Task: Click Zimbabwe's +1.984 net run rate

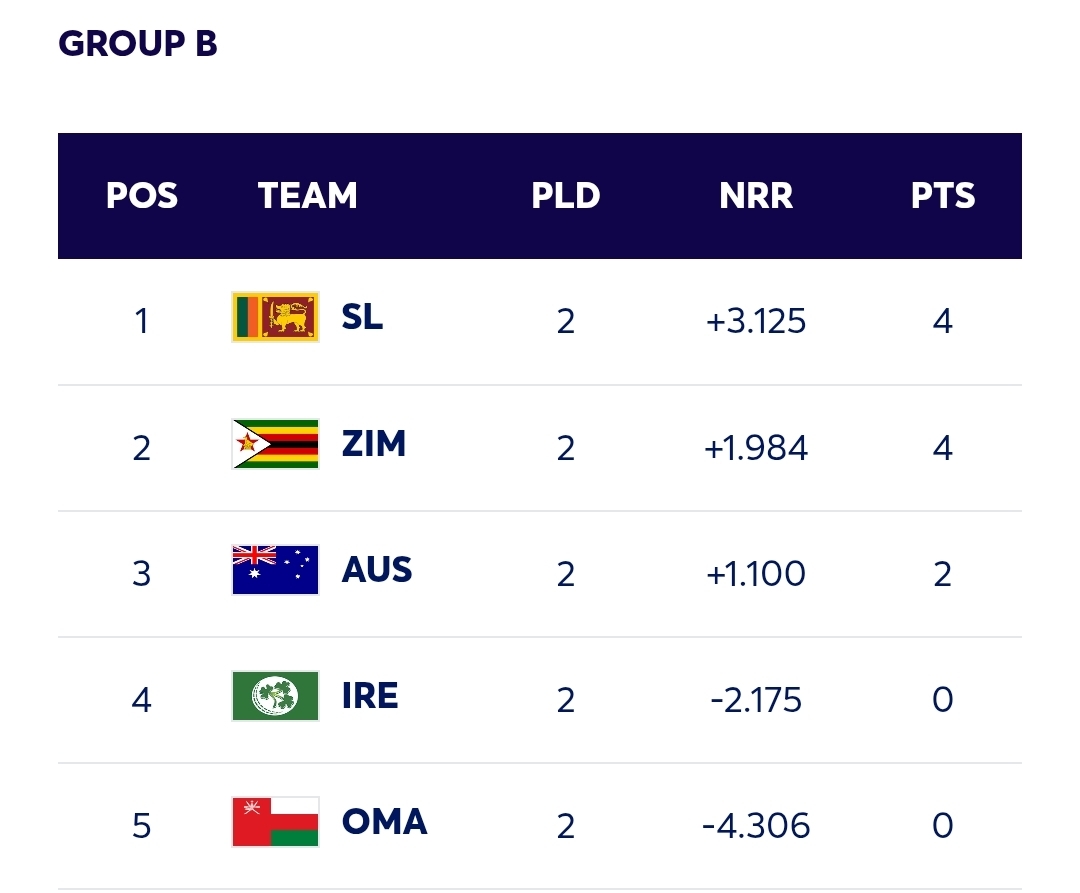Action: click(756, 448)
